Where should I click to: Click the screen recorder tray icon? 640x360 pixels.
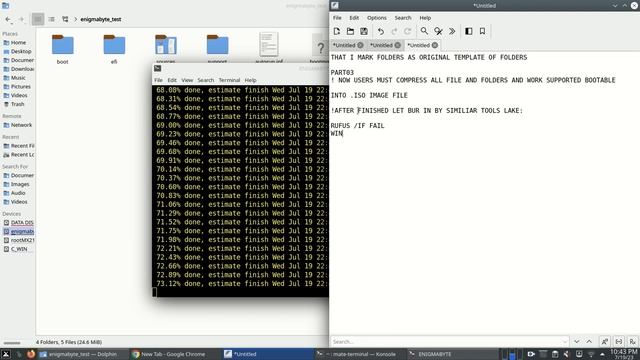point(531,354)
